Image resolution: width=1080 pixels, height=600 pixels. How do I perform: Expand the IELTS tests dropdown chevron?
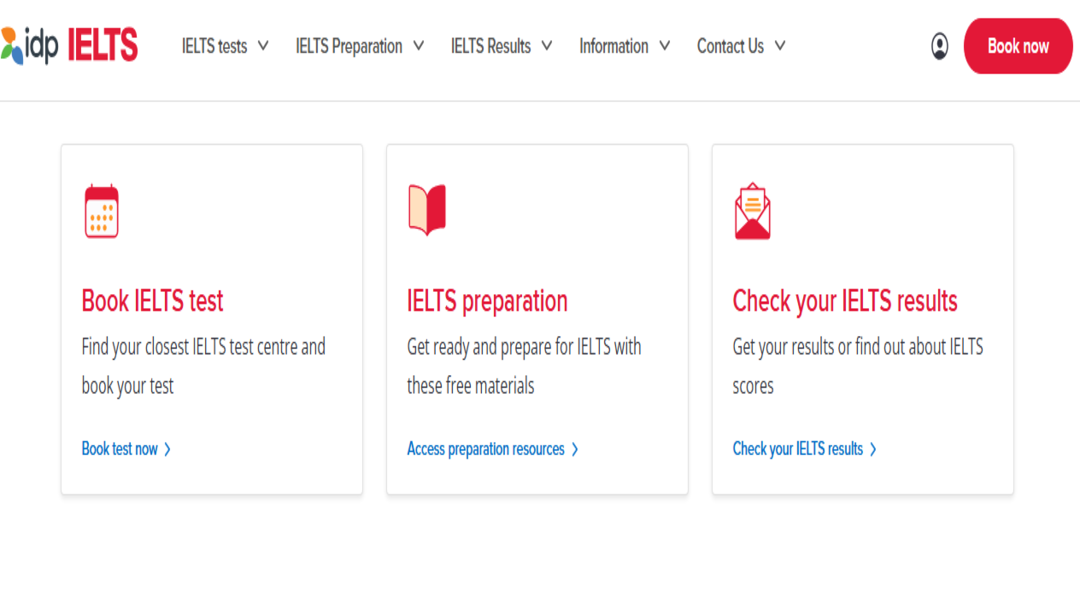click(263, 46)
